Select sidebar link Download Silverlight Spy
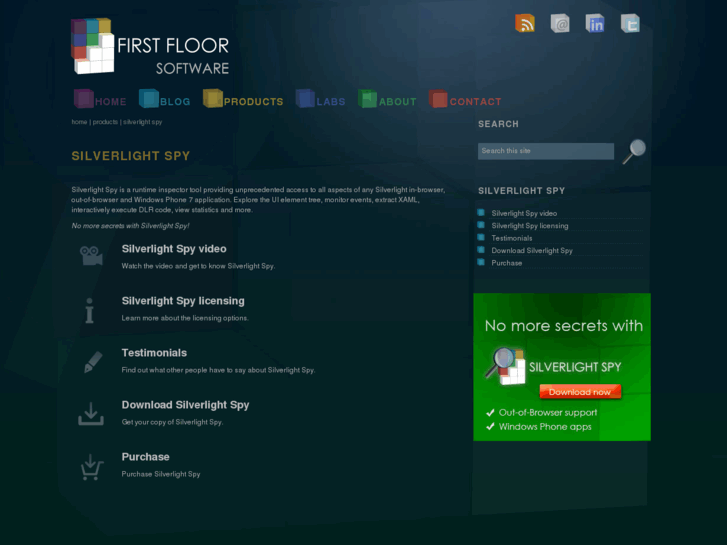The image size is (727, 545). (532, 250)
